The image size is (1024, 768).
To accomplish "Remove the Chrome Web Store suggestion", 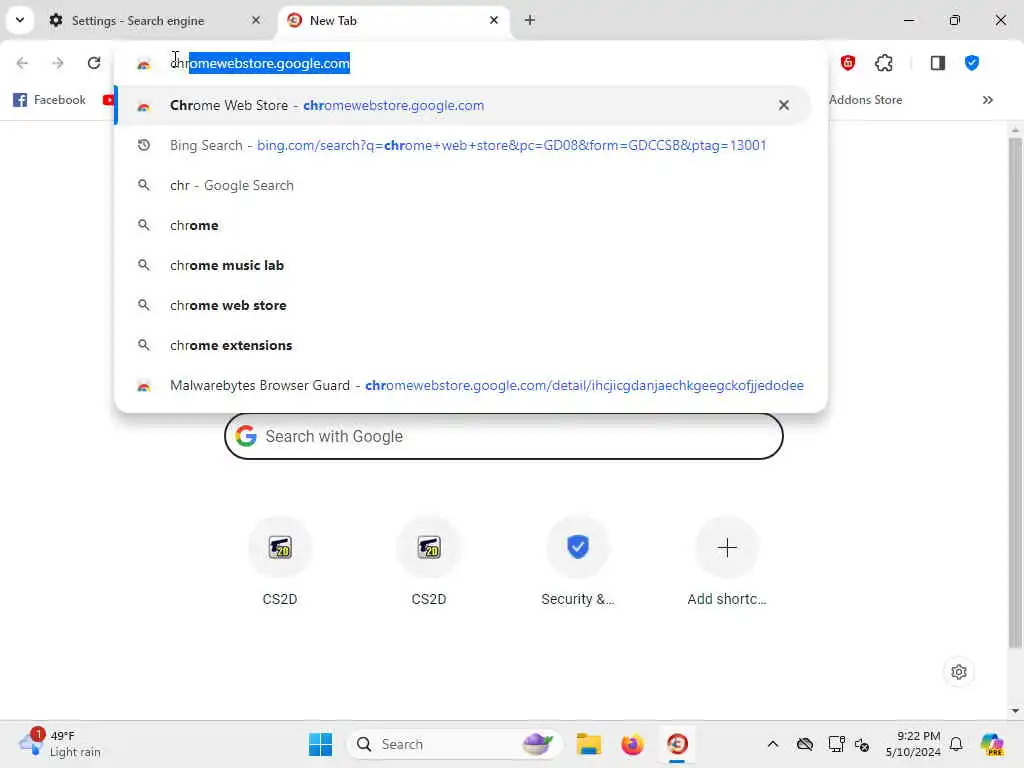I will (784, 105).
